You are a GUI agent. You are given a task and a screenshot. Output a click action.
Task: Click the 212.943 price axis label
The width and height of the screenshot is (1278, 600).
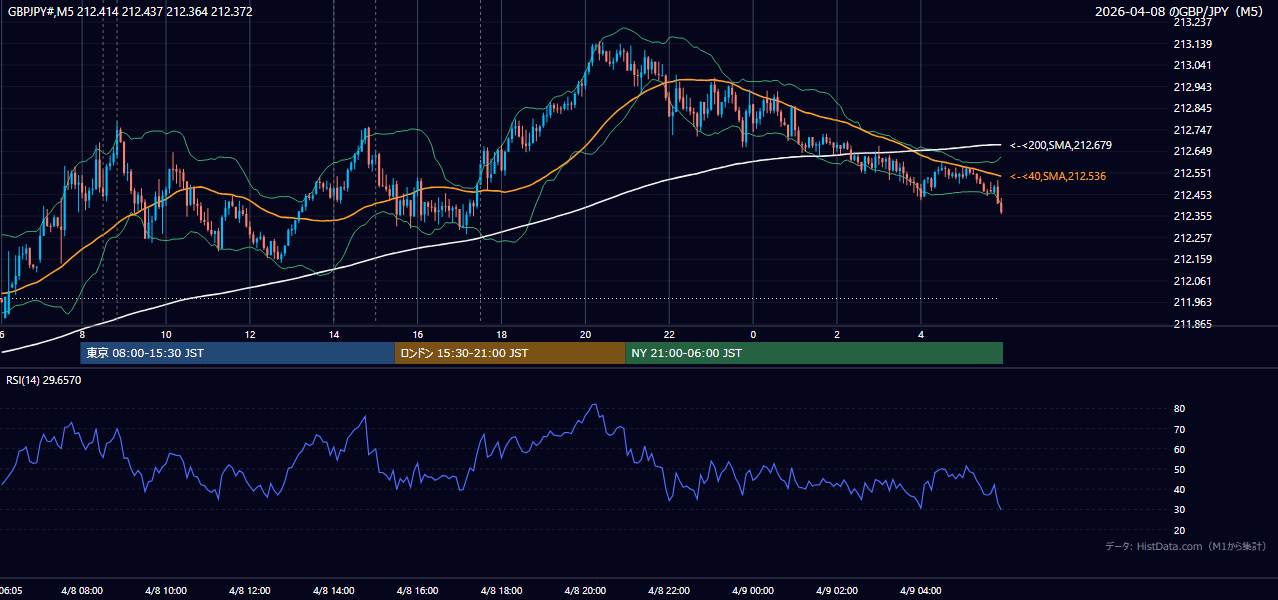click(1193, 87)
